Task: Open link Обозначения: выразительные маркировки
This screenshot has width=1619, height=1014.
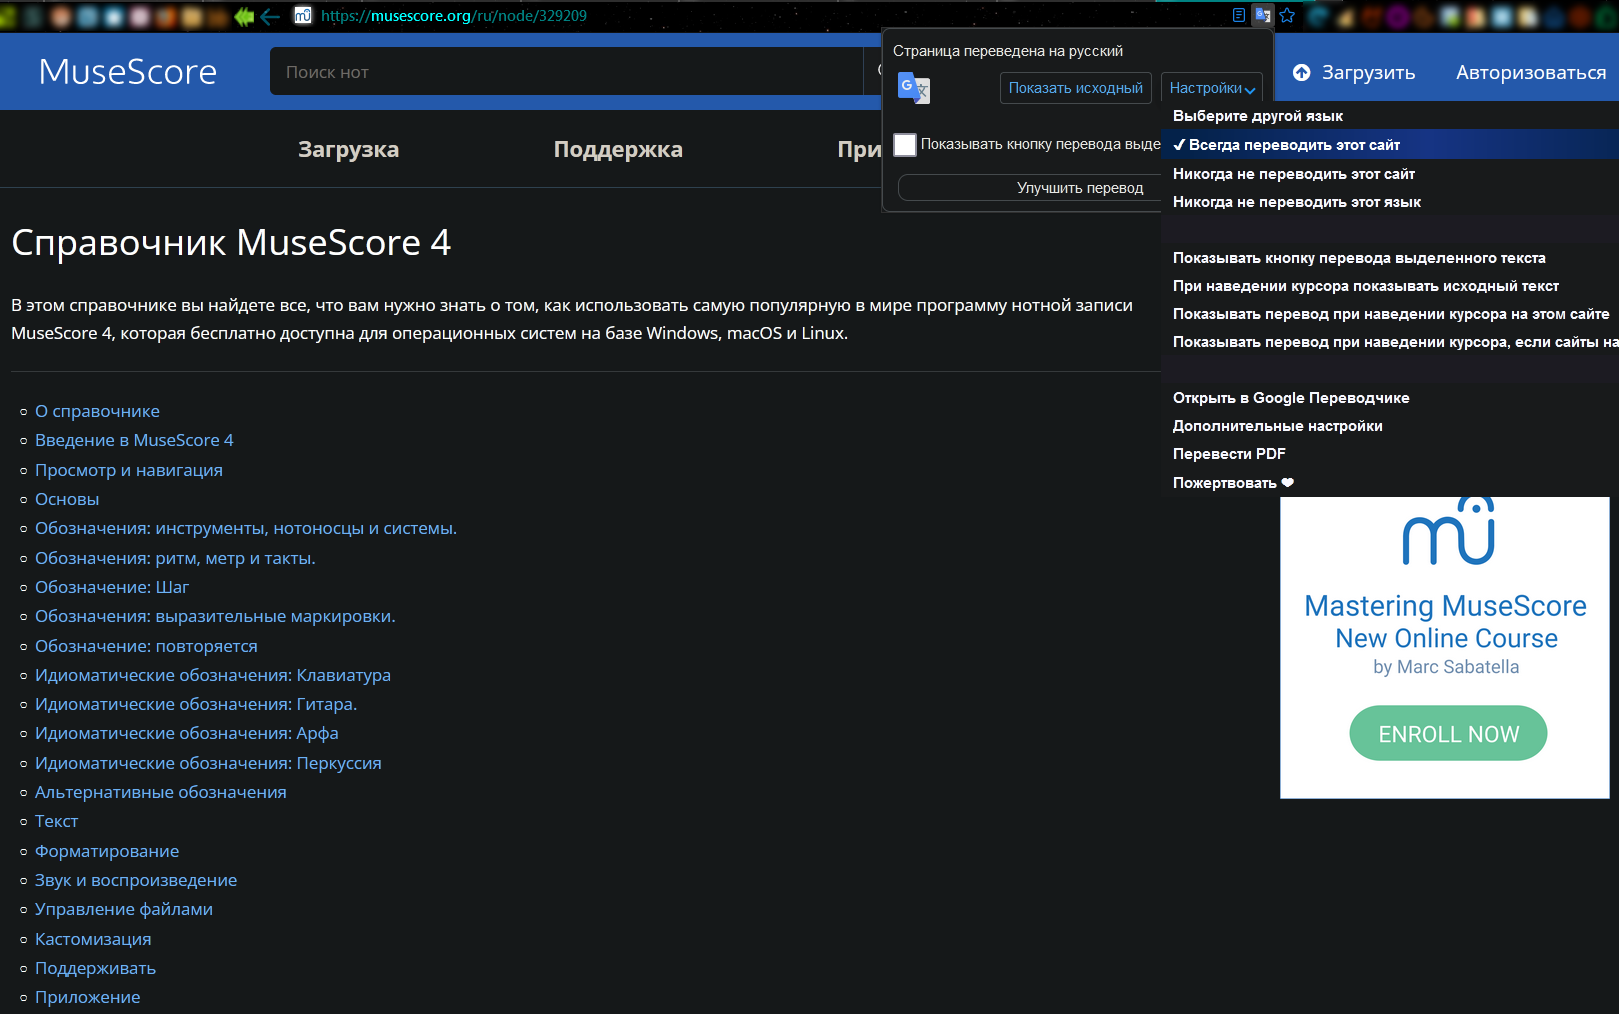Action: tap(215, 616)
